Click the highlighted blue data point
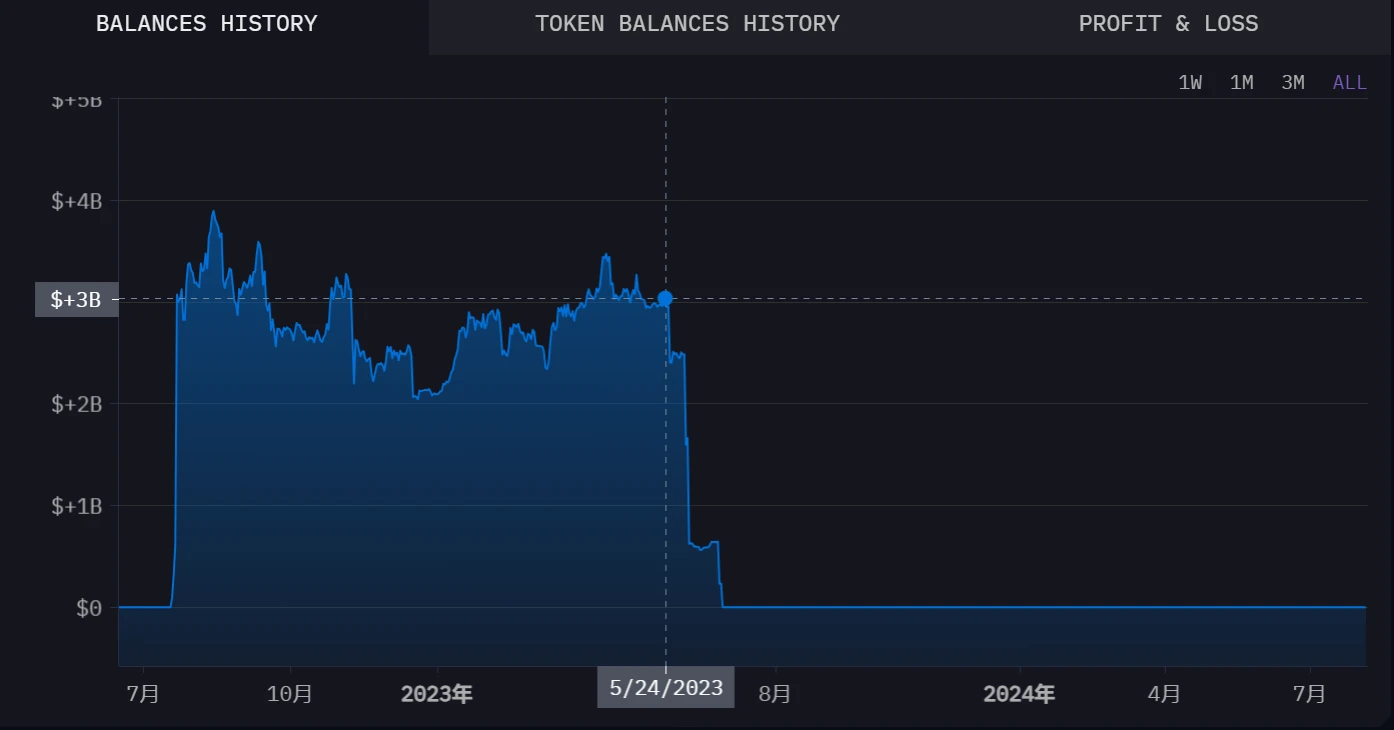 665,298
